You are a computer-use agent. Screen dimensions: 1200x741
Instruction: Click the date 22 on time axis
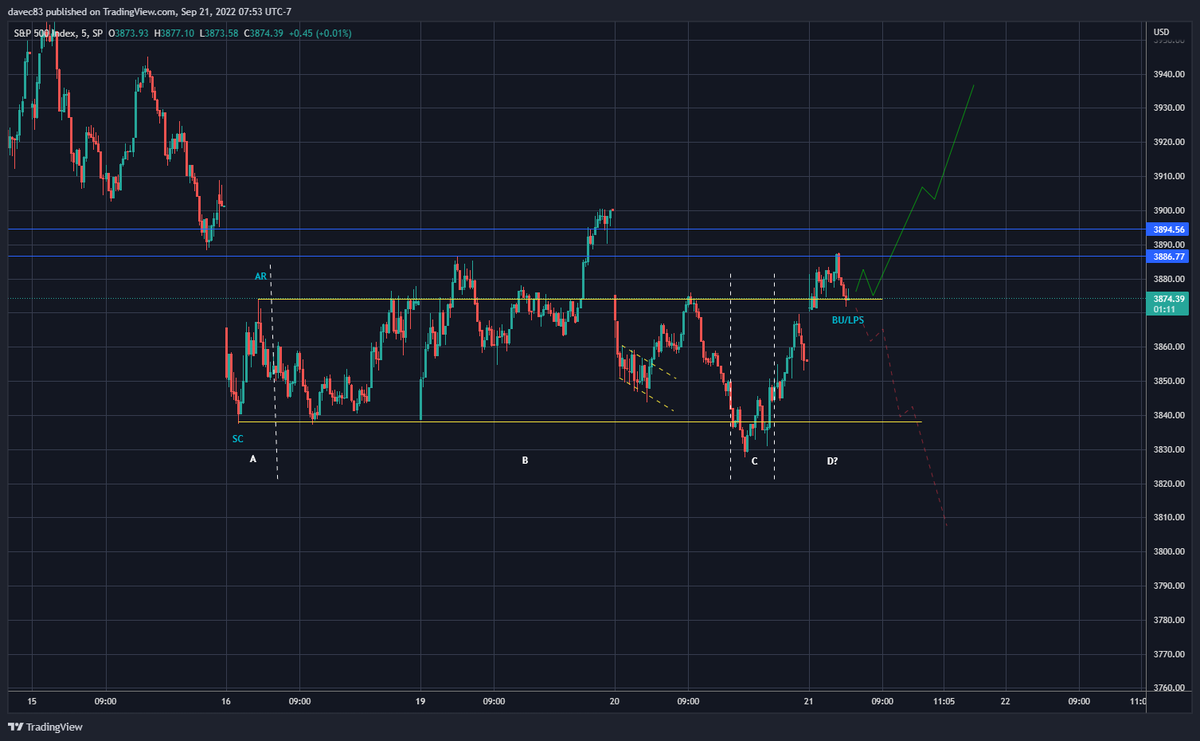click(x=1005, y=701)
